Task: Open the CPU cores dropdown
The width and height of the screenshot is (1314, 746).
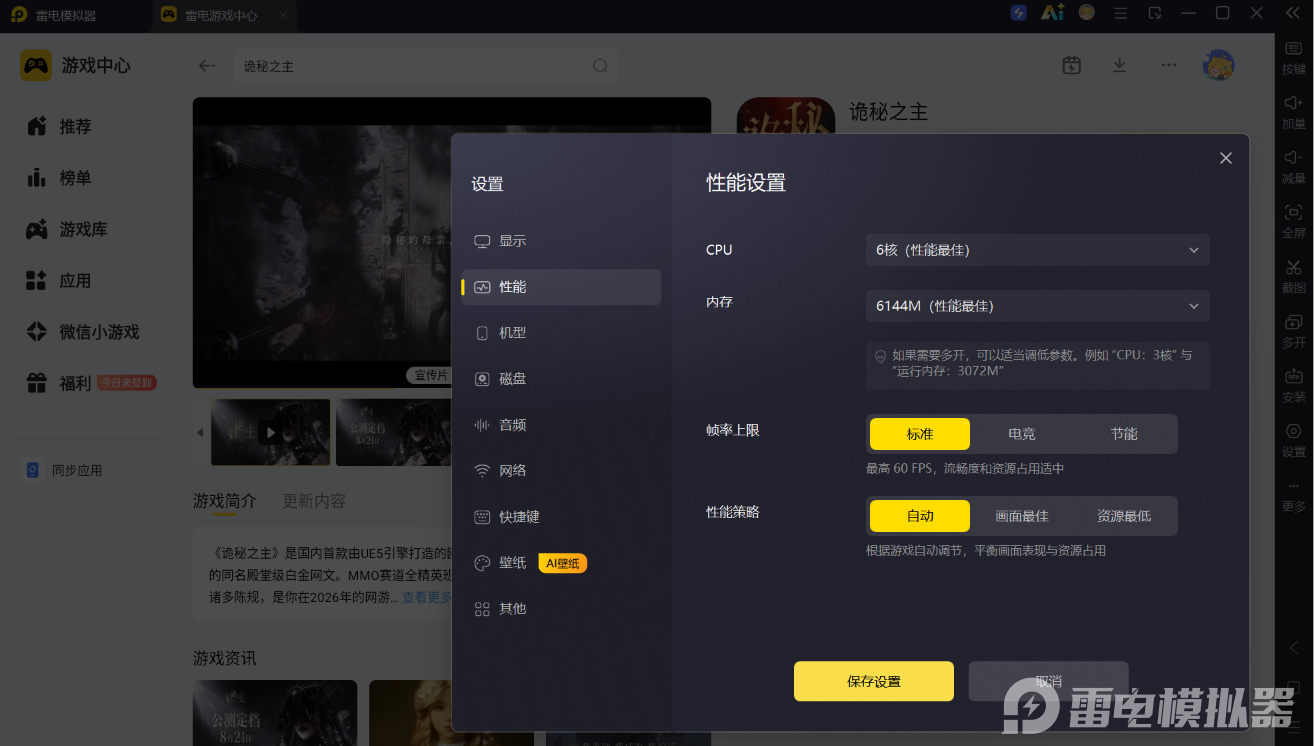Action: [1037, 250]
